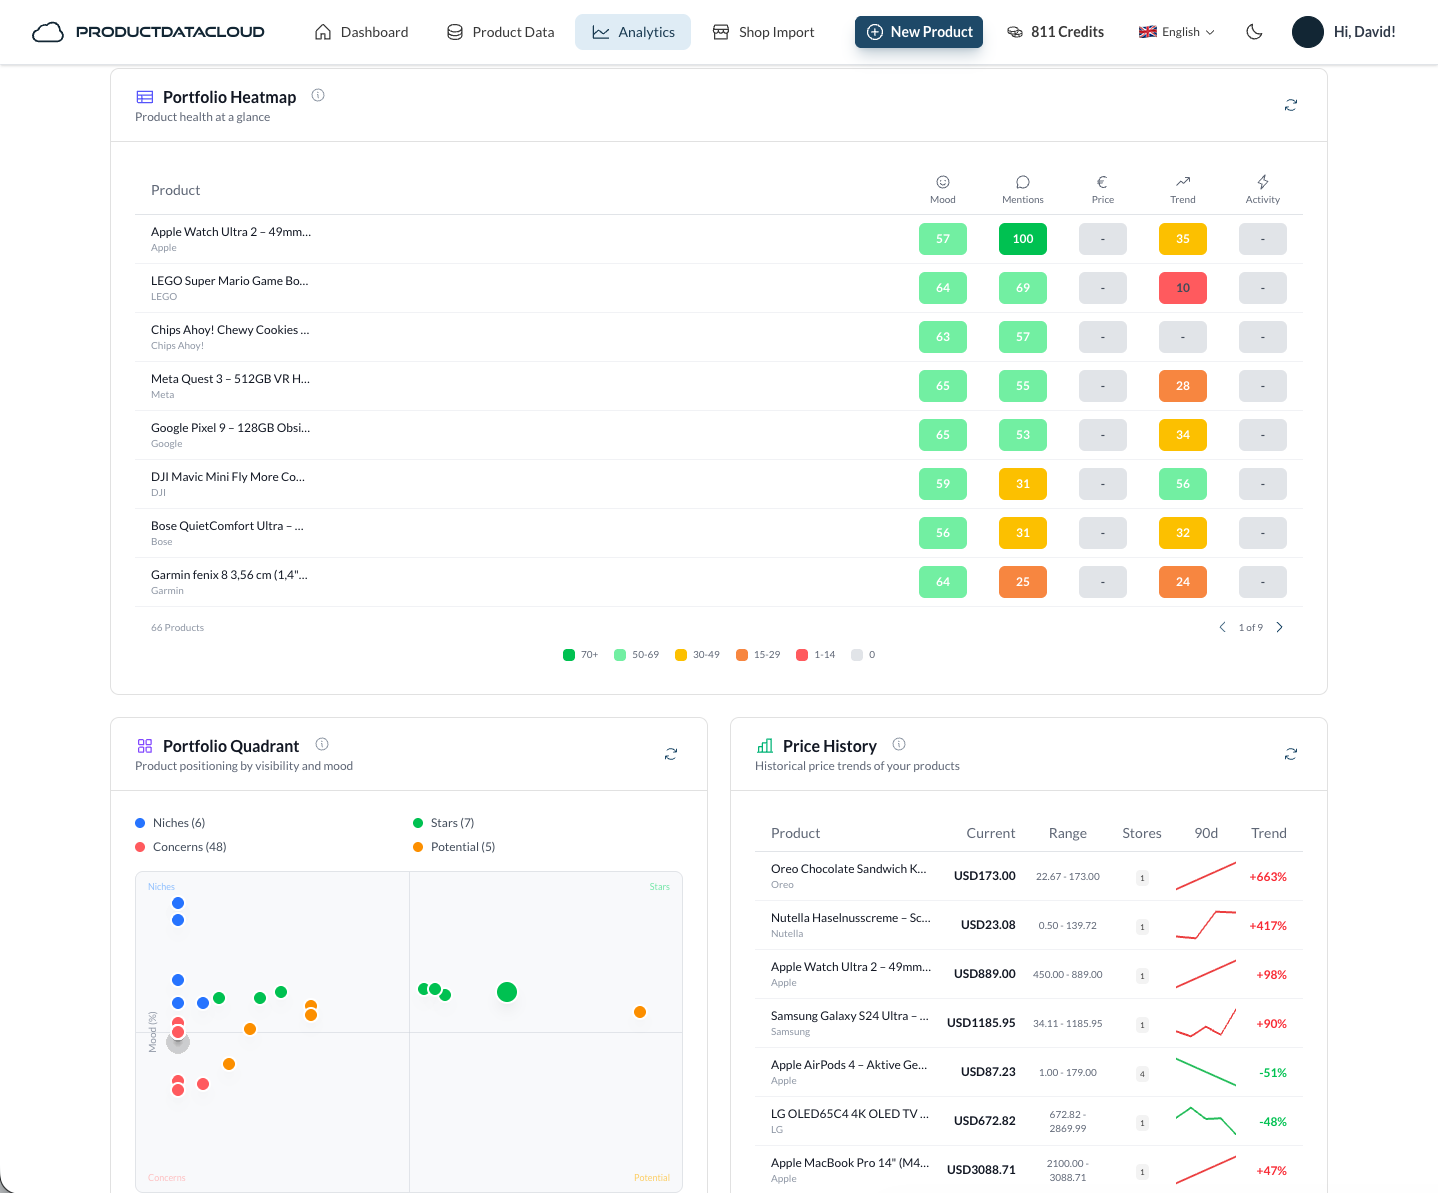The height and width of the screenshot is (1193, 1438).
Task: Open Google Pixel 9 product row
Action: tap(719, 435)
